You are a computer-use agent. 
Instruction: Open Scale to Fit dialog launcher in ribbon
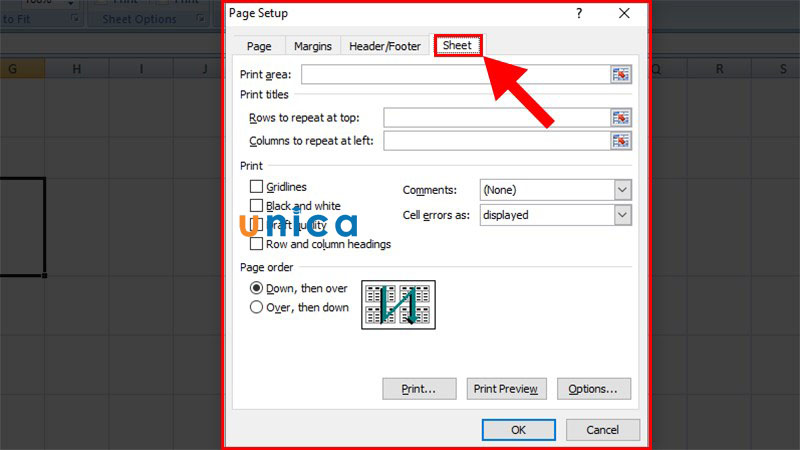tap(76, 19)
